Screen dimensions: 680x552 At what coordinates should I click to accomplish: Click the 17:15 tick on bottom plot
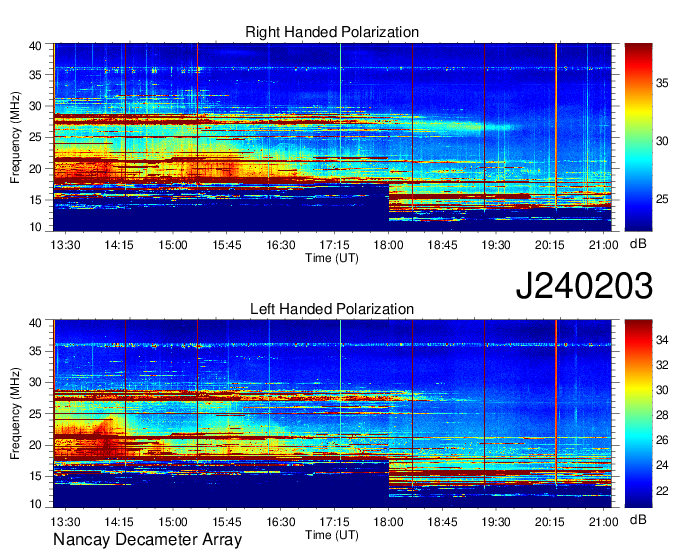[x=334, y=522]
